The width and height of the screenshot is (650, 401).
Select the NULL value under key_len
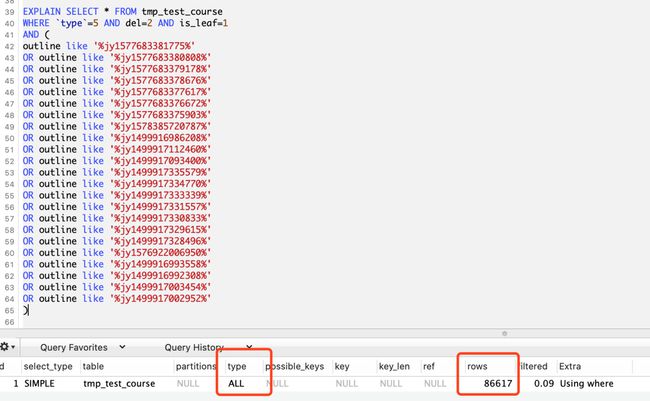(x=390, y=384)
